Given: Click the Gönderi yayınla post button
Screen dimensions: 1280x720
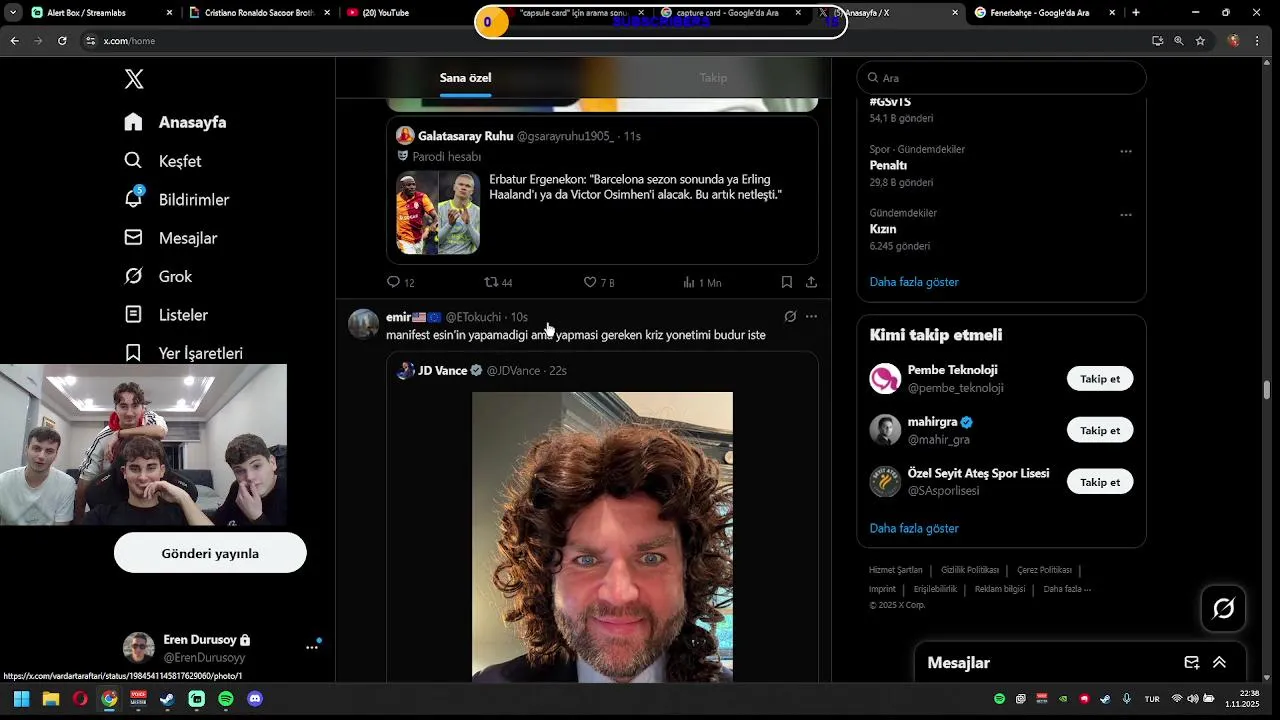Looking at the screenshot, I should [x=210, y=553].
